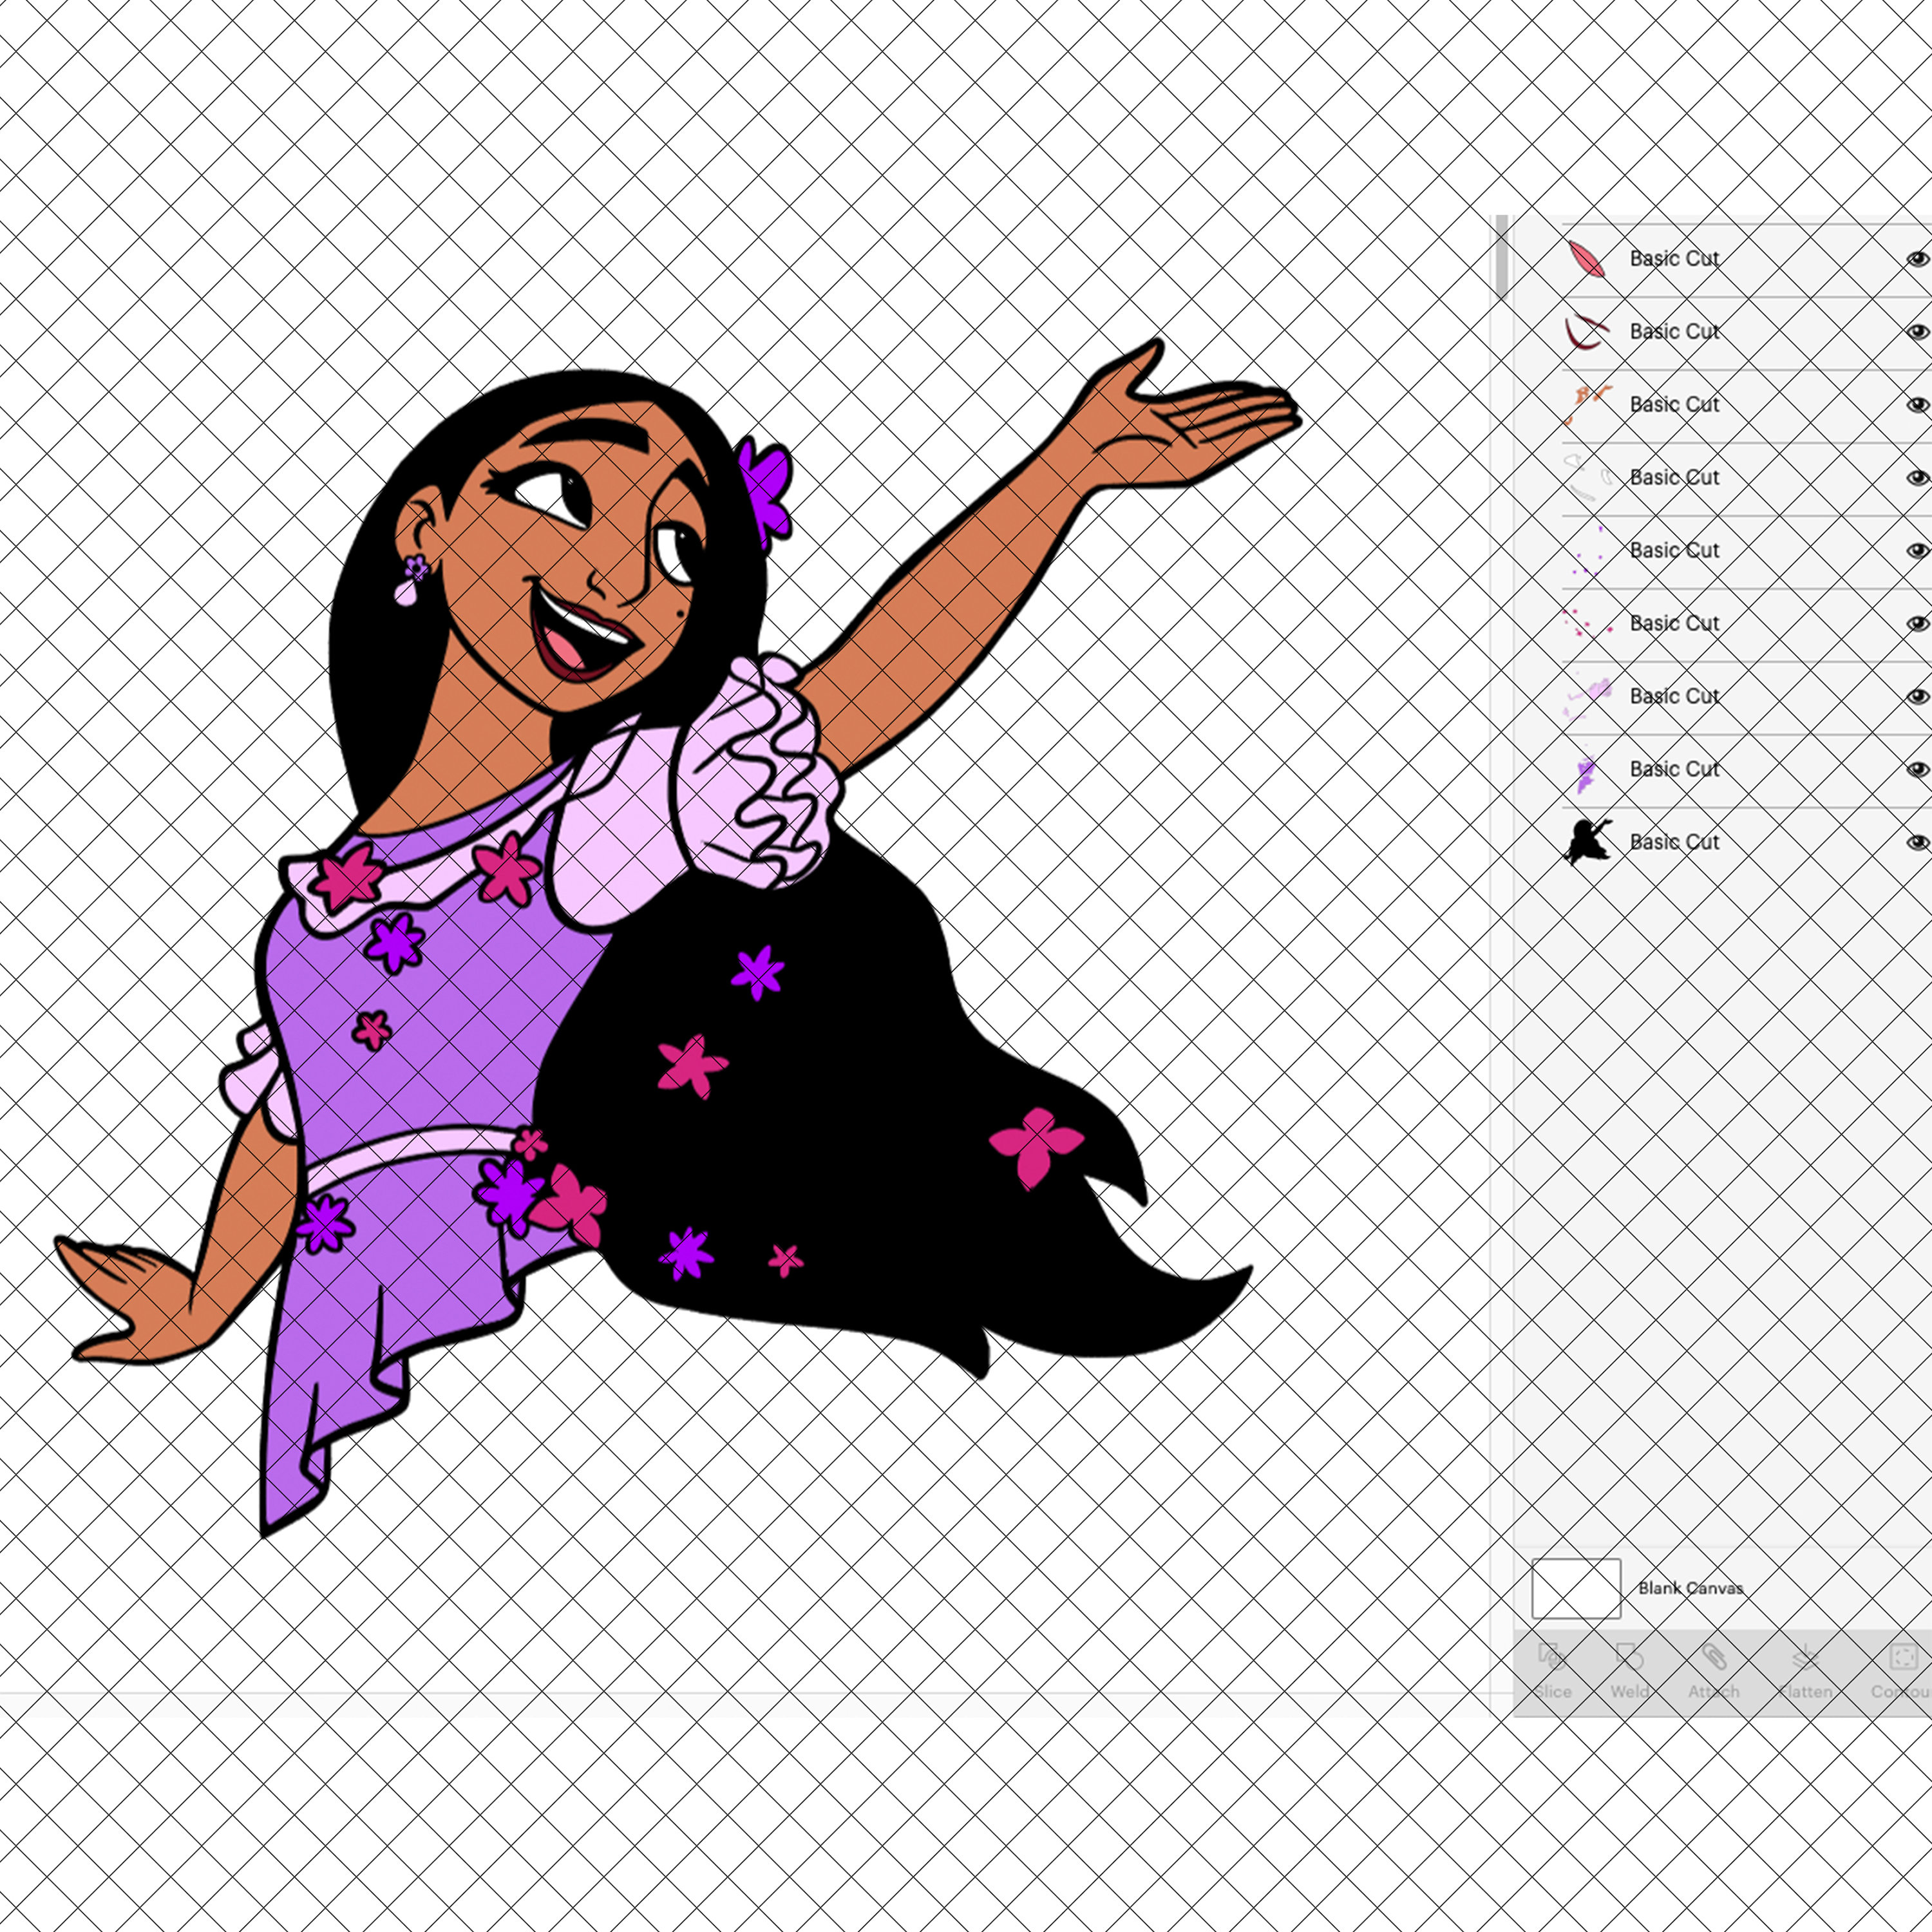Toggle the light purple sleeve layer's eye
Image resolution: width=1932 pixels, height=1932 pixels.
[x=1918, y=696]
